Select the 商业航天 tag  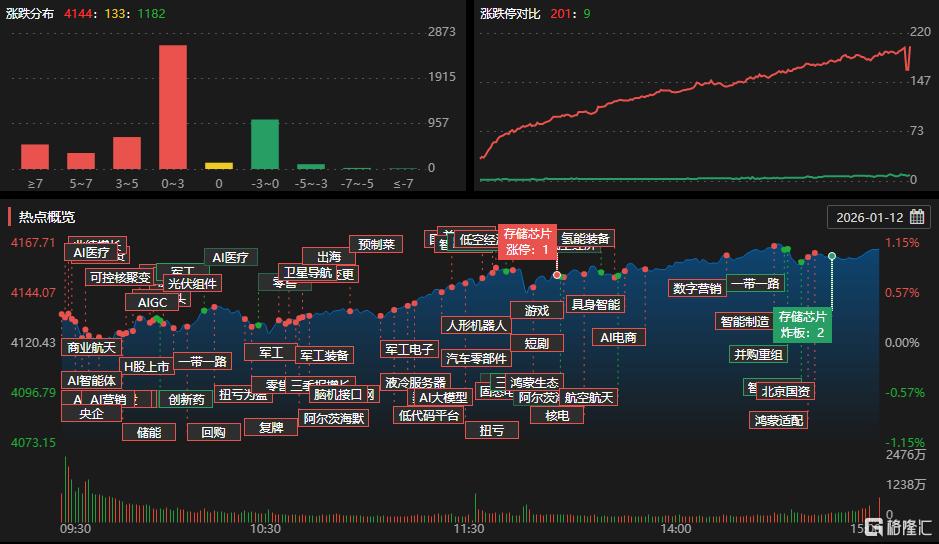click(92, 347)
